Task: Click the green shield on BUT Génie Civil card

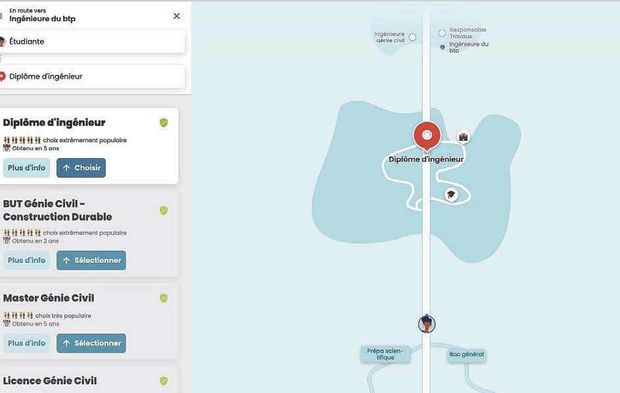Action: pos(164,210)
